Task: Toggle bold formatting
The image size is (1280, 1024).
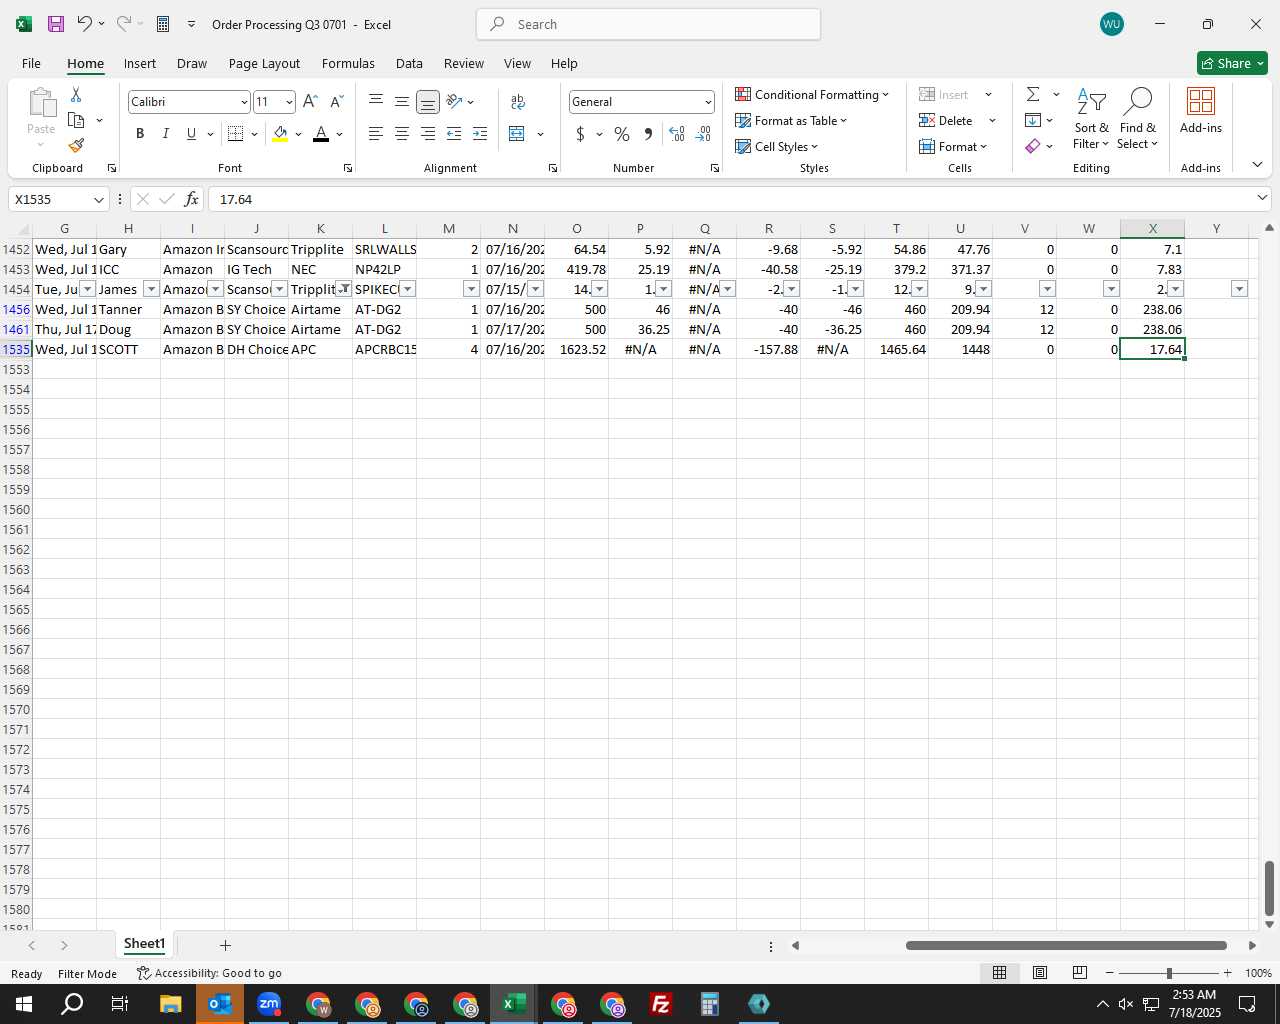Action: (x=140, y=133)
